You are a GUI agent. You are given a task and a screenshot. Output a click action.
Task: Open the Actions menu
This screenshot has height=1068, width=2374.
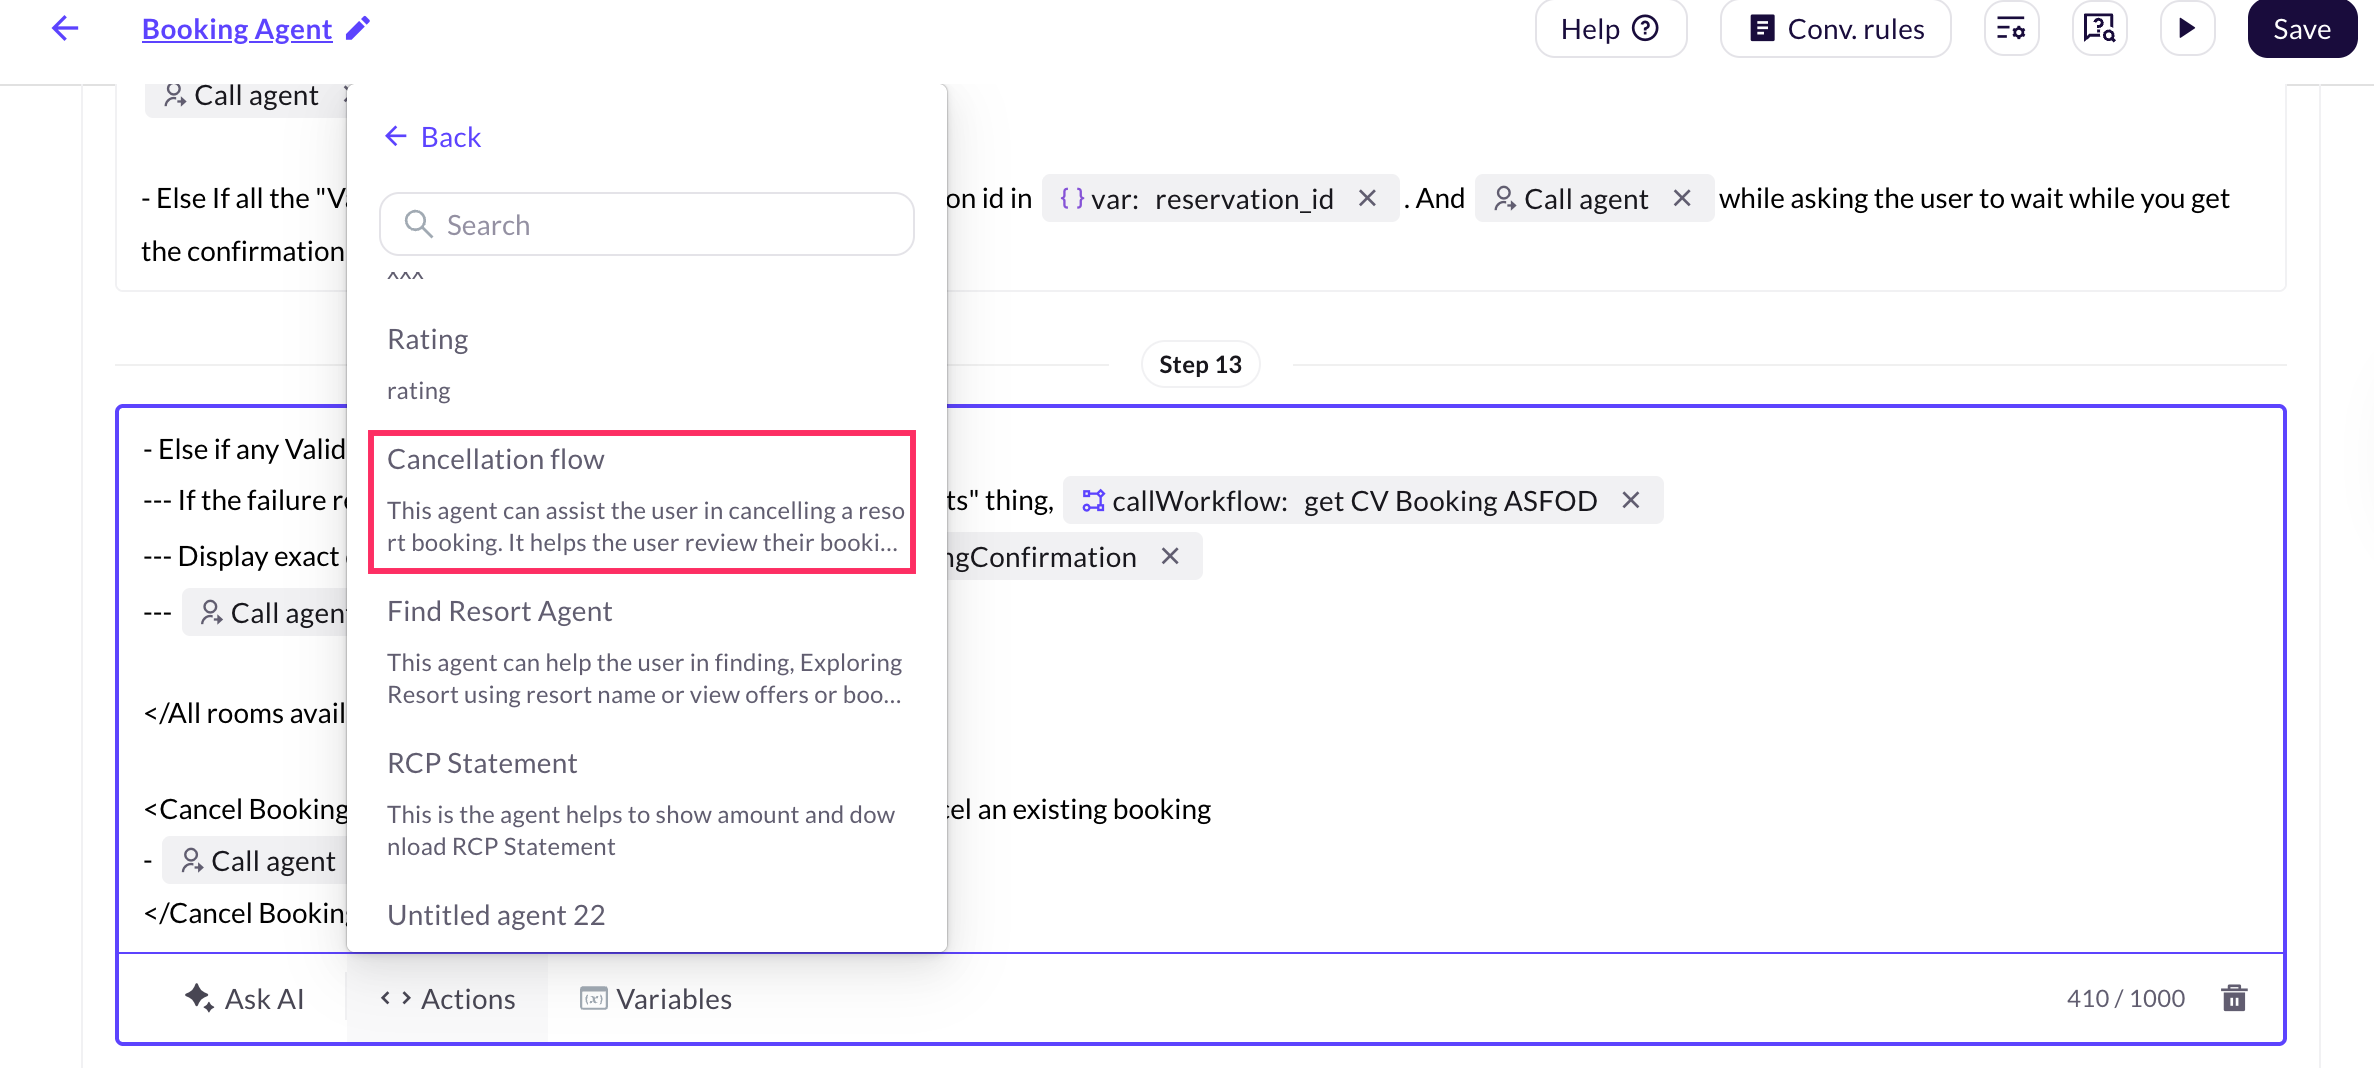click(x=448, y=999)
